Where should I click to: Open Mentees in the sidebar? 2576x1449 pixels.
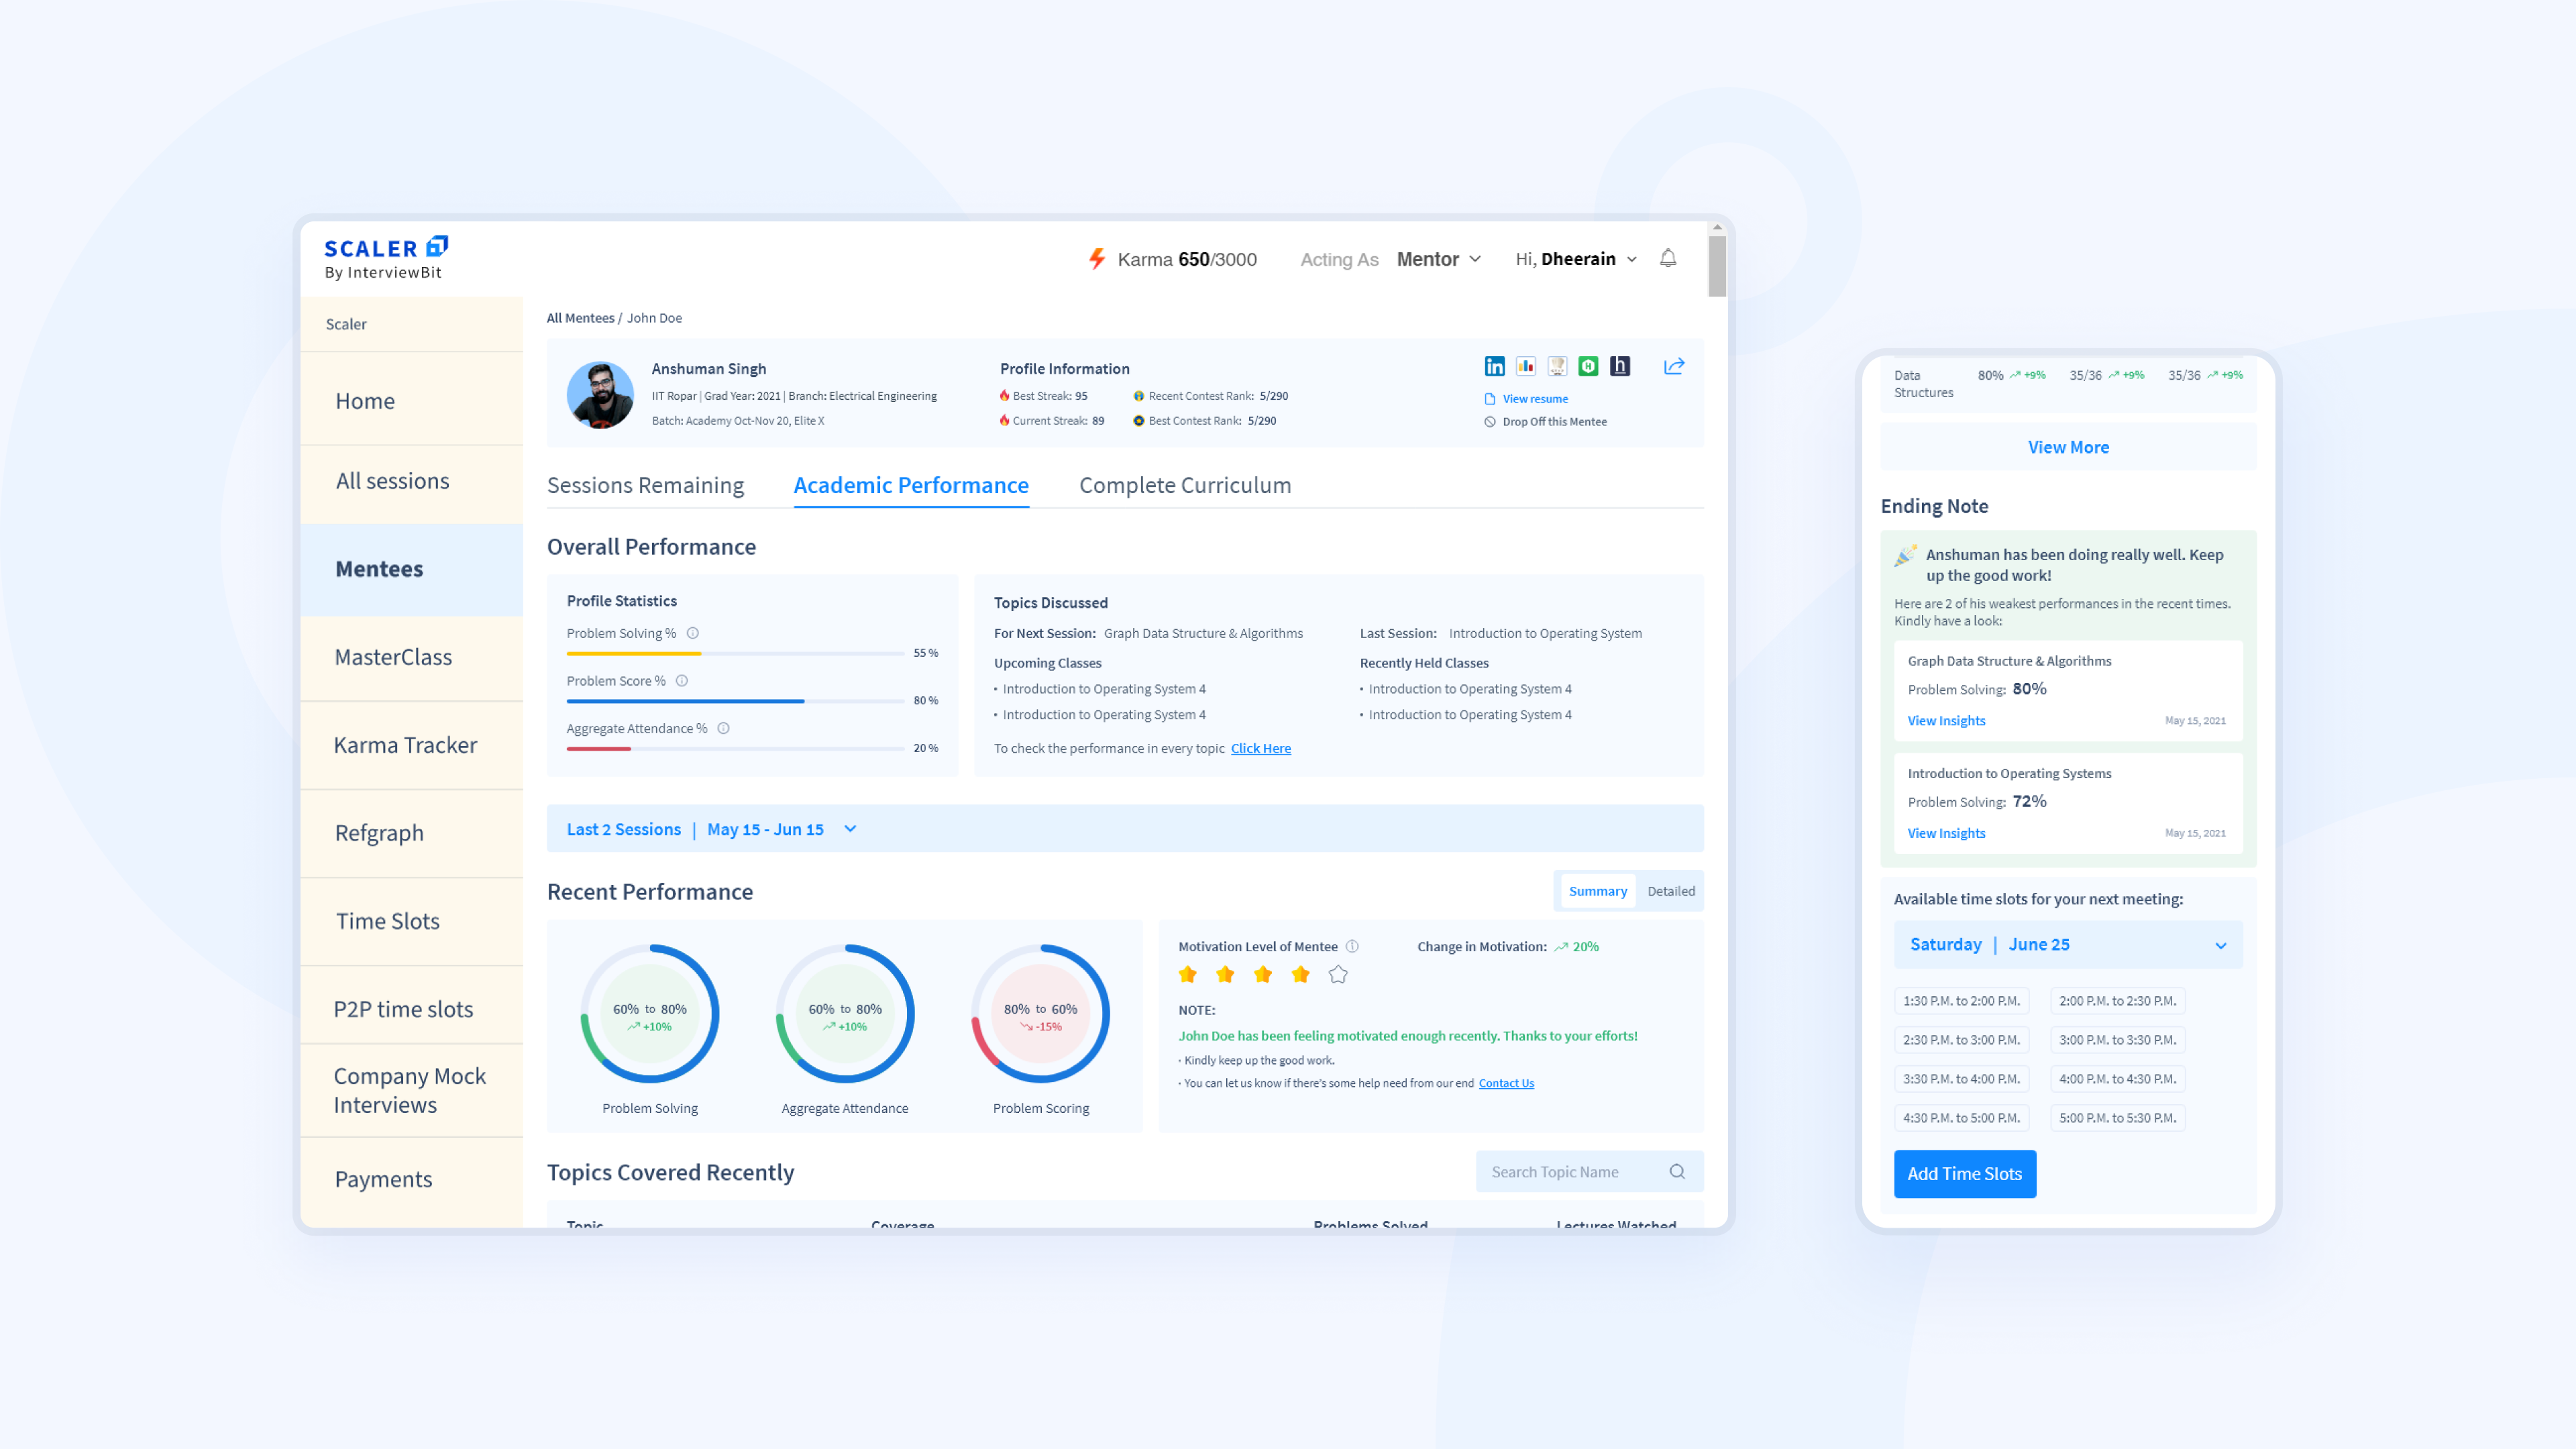[x=411, y=569]
